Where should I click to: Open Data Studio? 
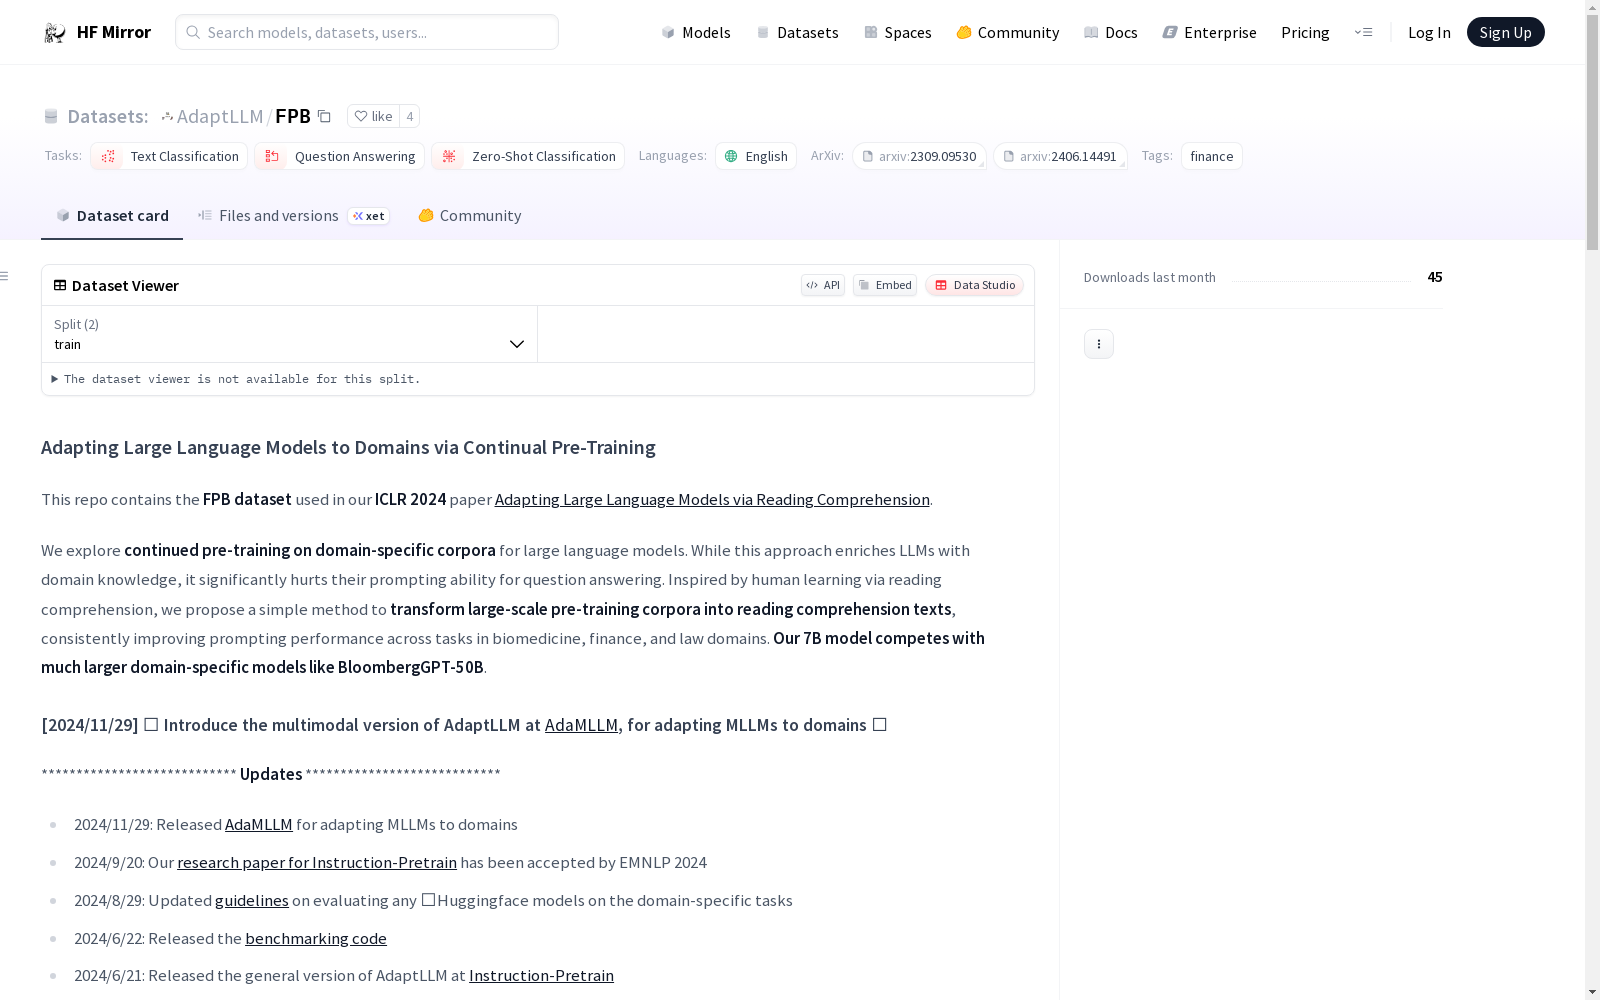974,285
